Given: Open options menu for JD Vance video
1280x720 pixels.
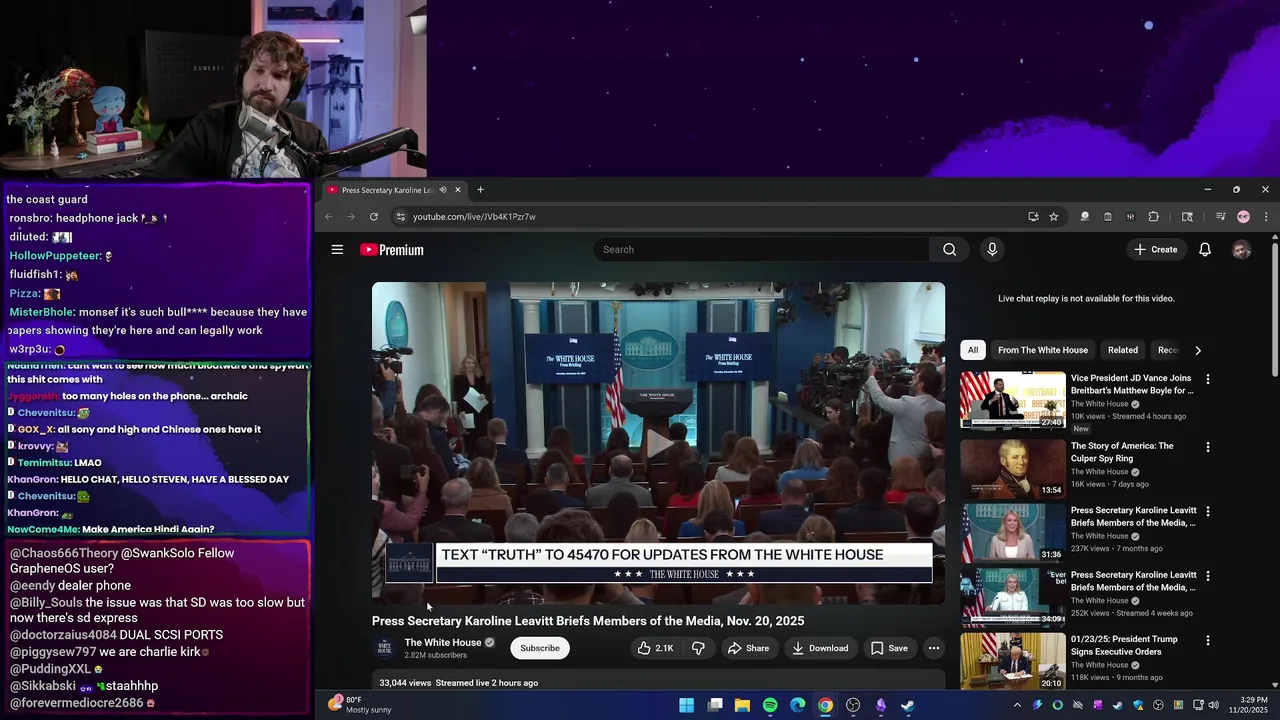Looking at the screenshot, I should pyautogui.click(x=1207, y=380).
